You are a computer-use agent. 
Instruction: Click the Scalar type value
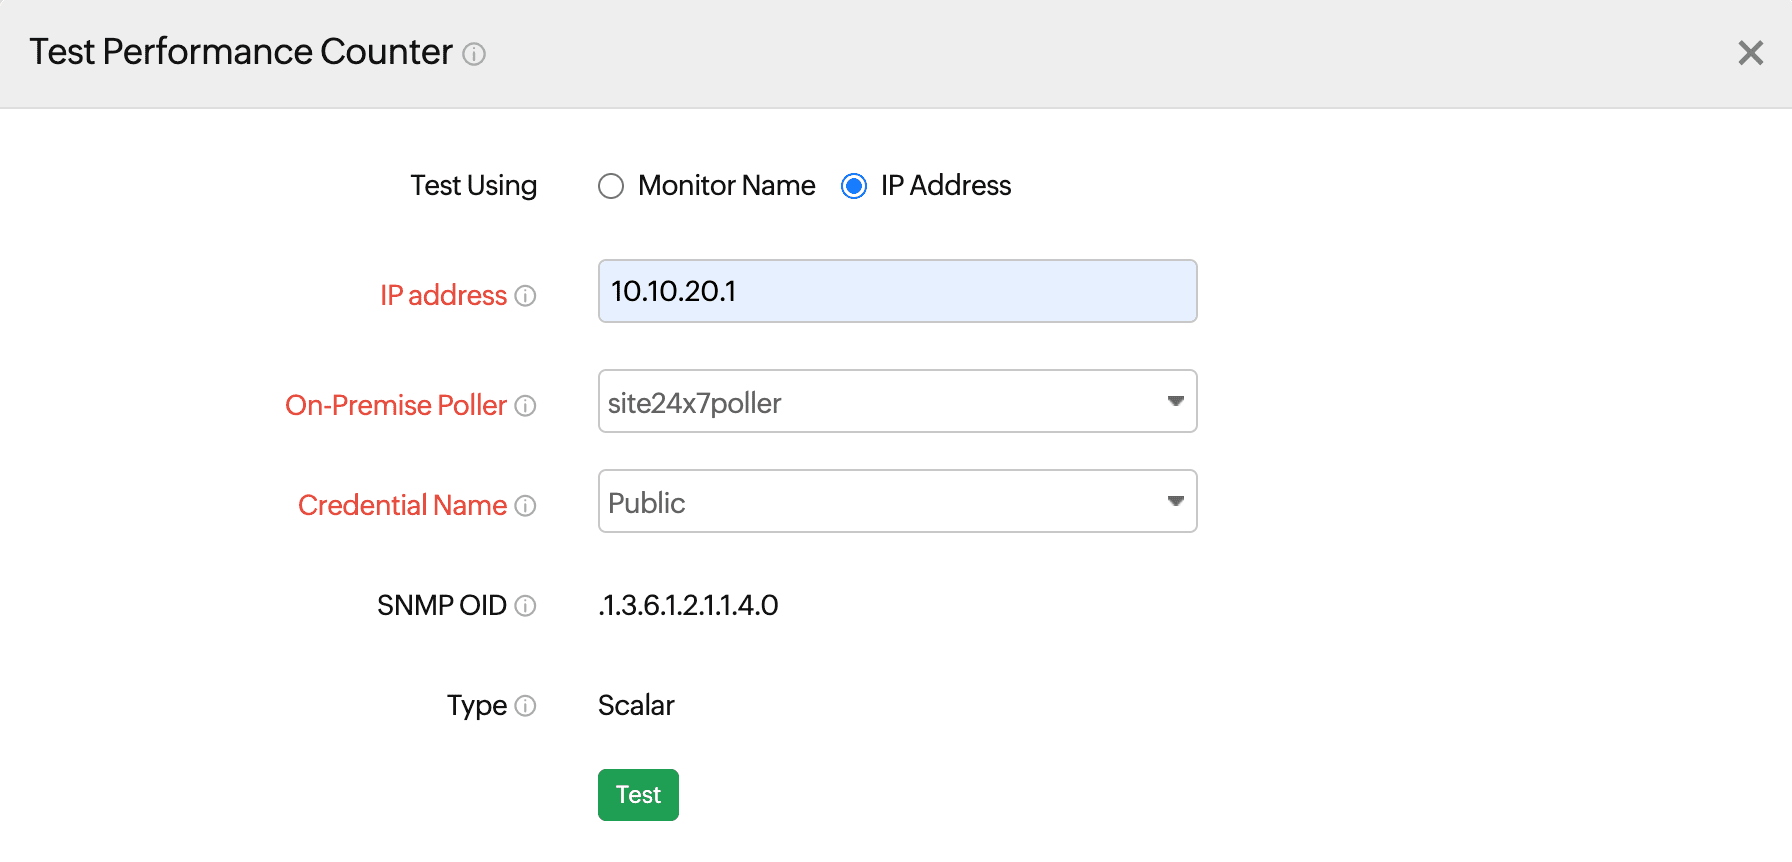click(636, 705)
